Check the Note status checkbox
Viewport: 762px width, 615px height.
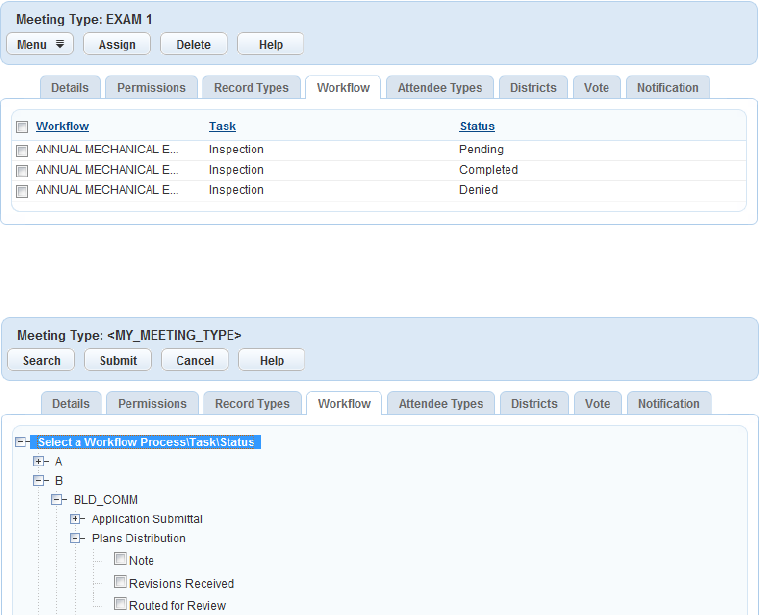[x=121, y=559]
